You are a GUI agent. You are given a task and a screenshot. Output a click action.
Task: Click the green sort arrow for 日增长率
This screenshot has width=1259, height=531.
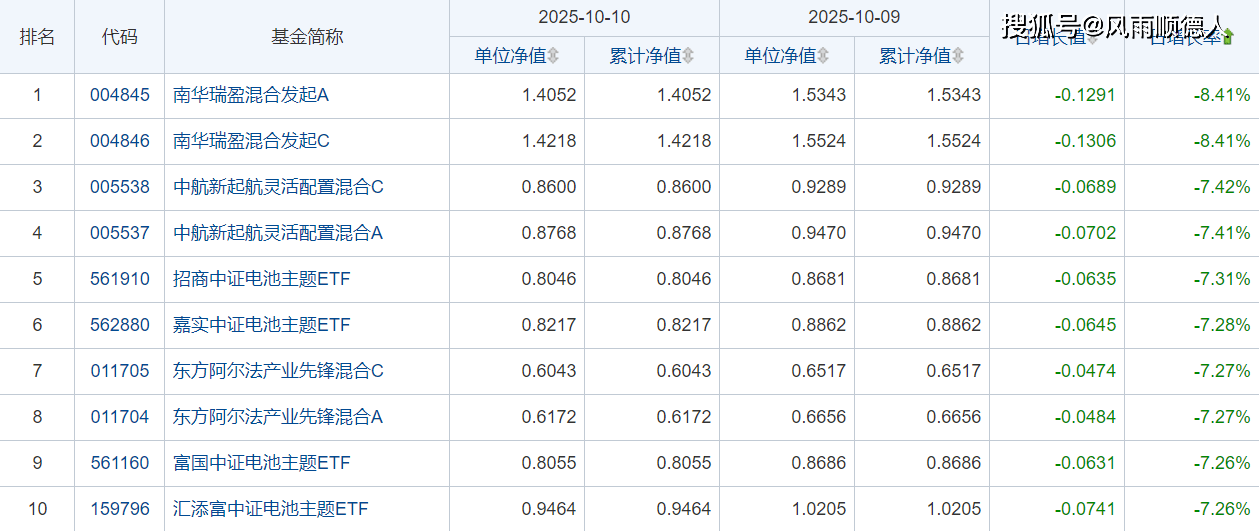coord(1228,38)
